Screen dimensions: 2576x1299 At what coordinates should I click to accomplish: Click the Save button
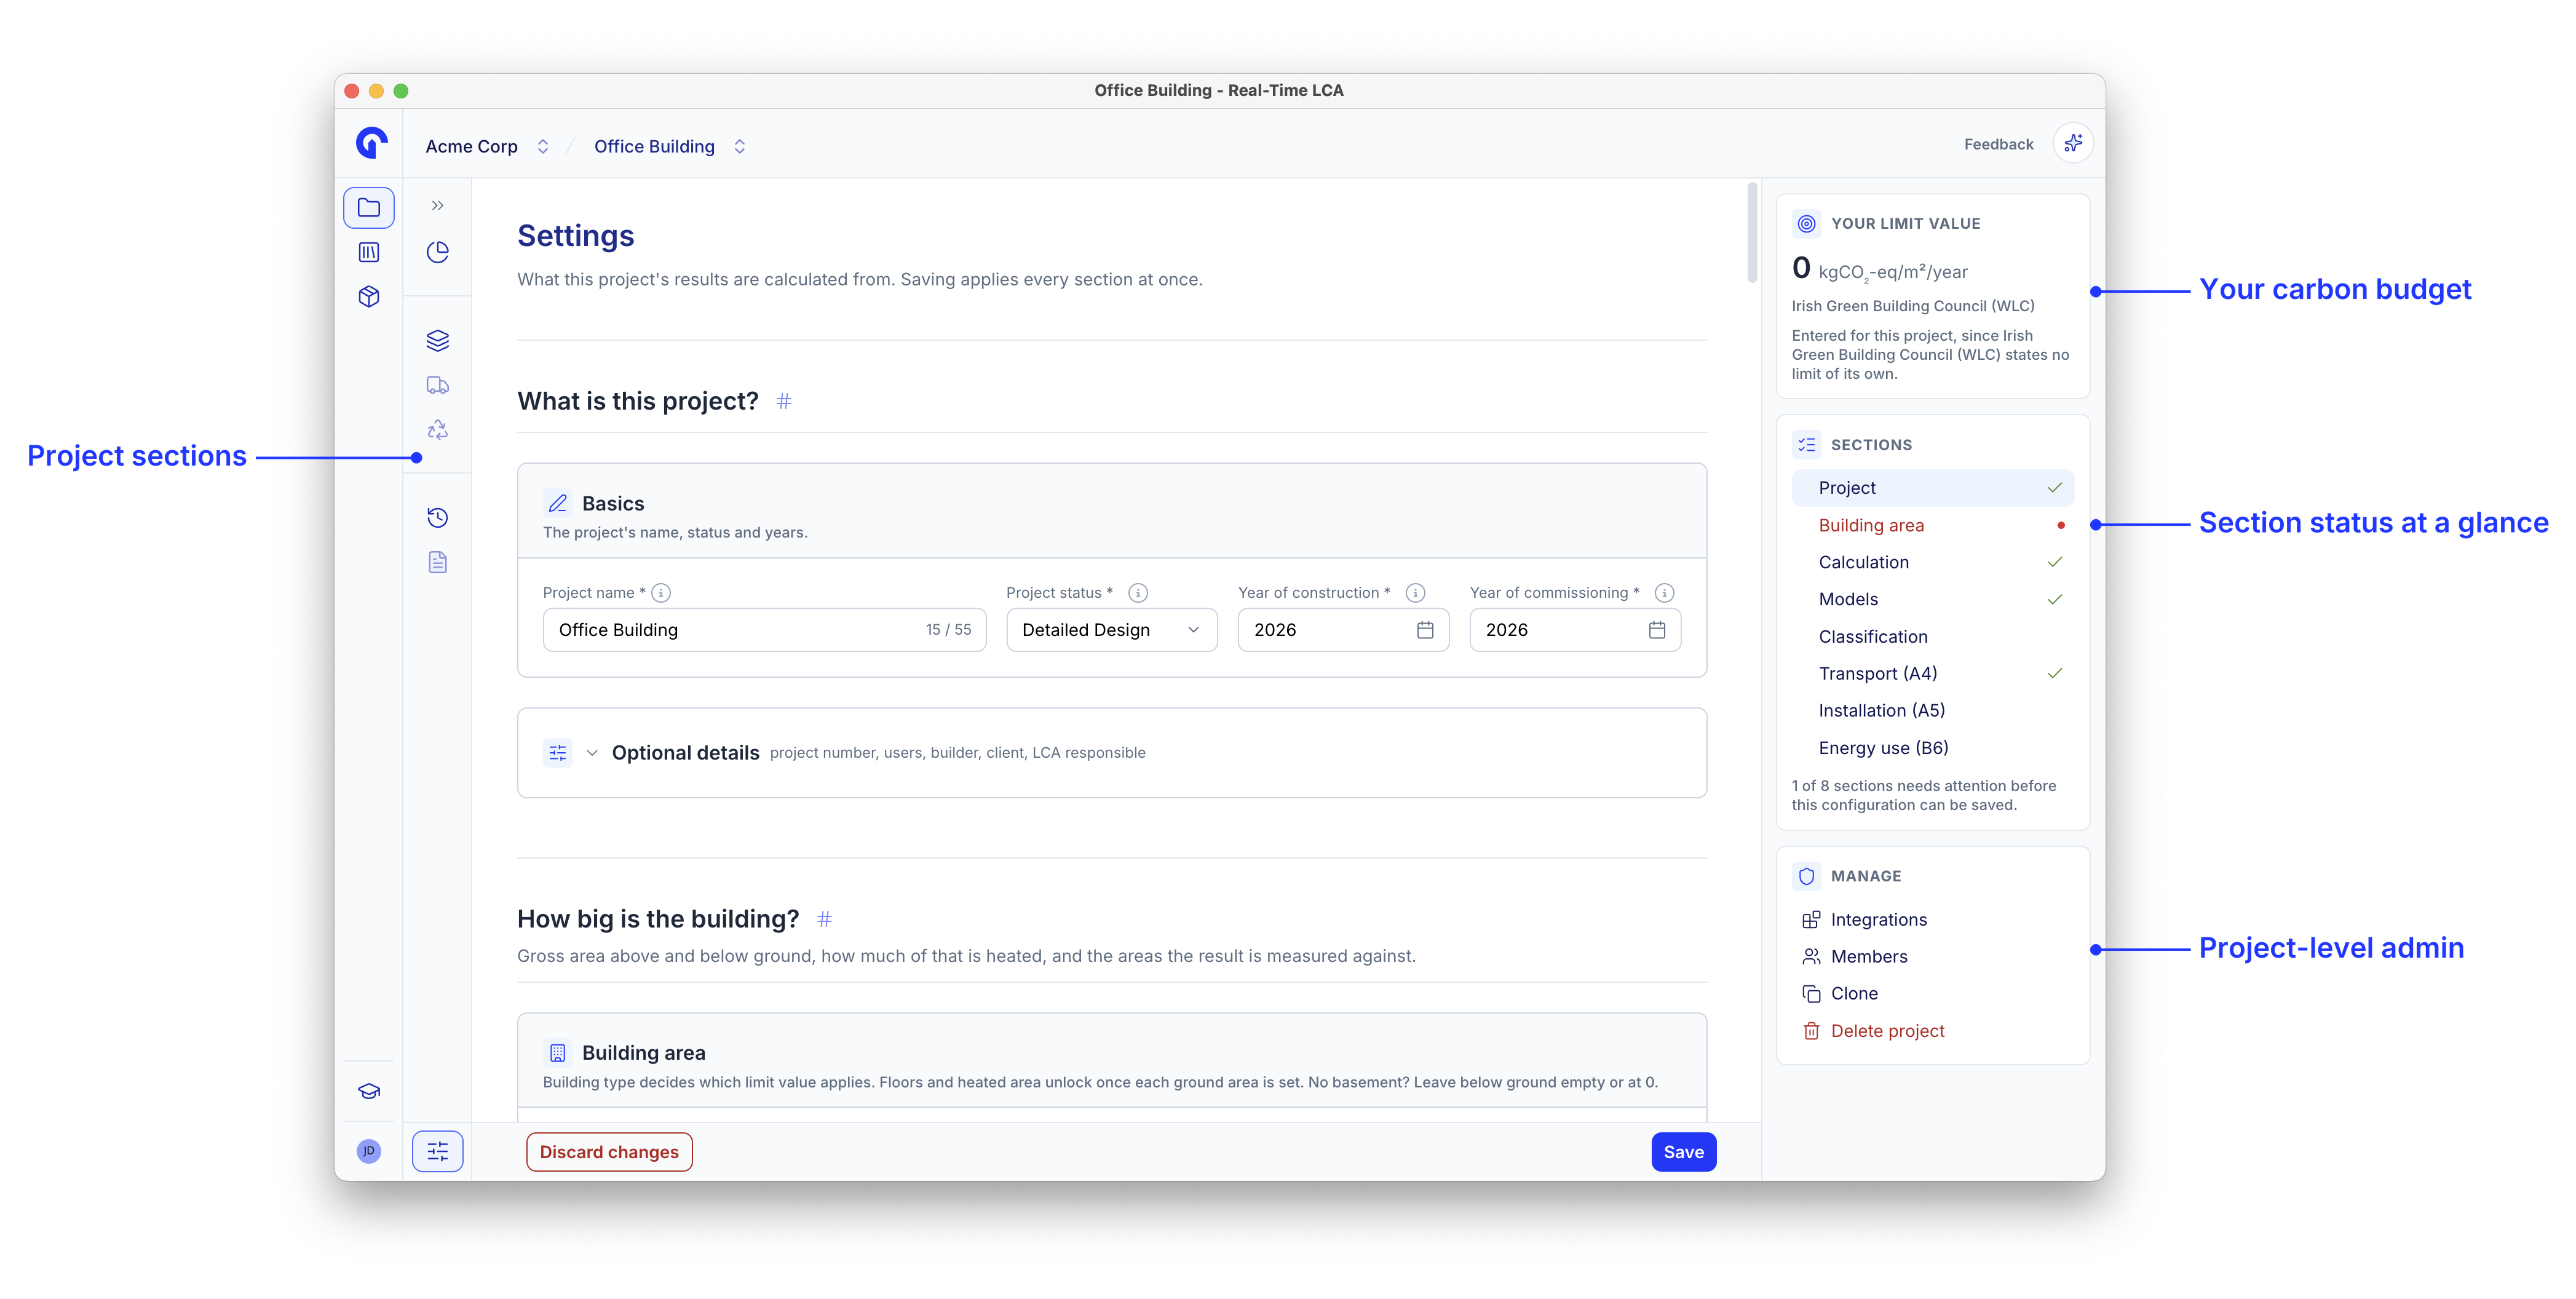point(1683,1152)
